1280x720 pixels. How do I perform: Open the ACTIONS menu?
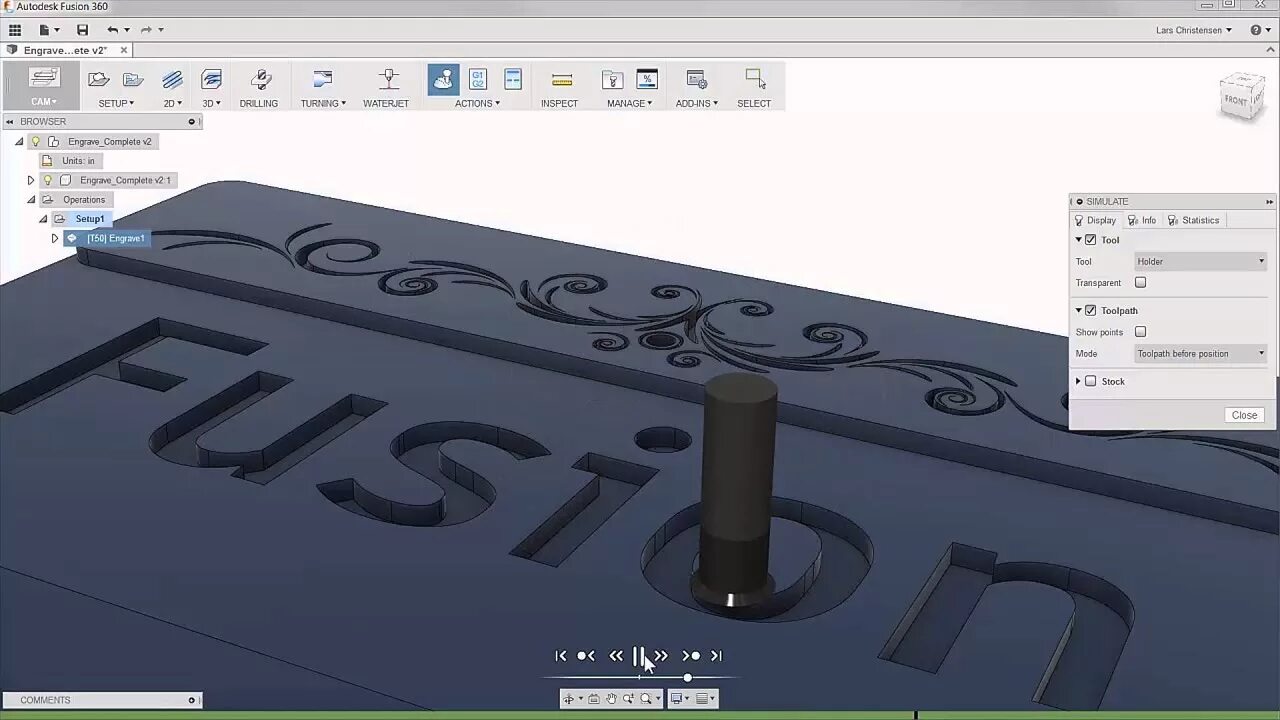(477, 103)
